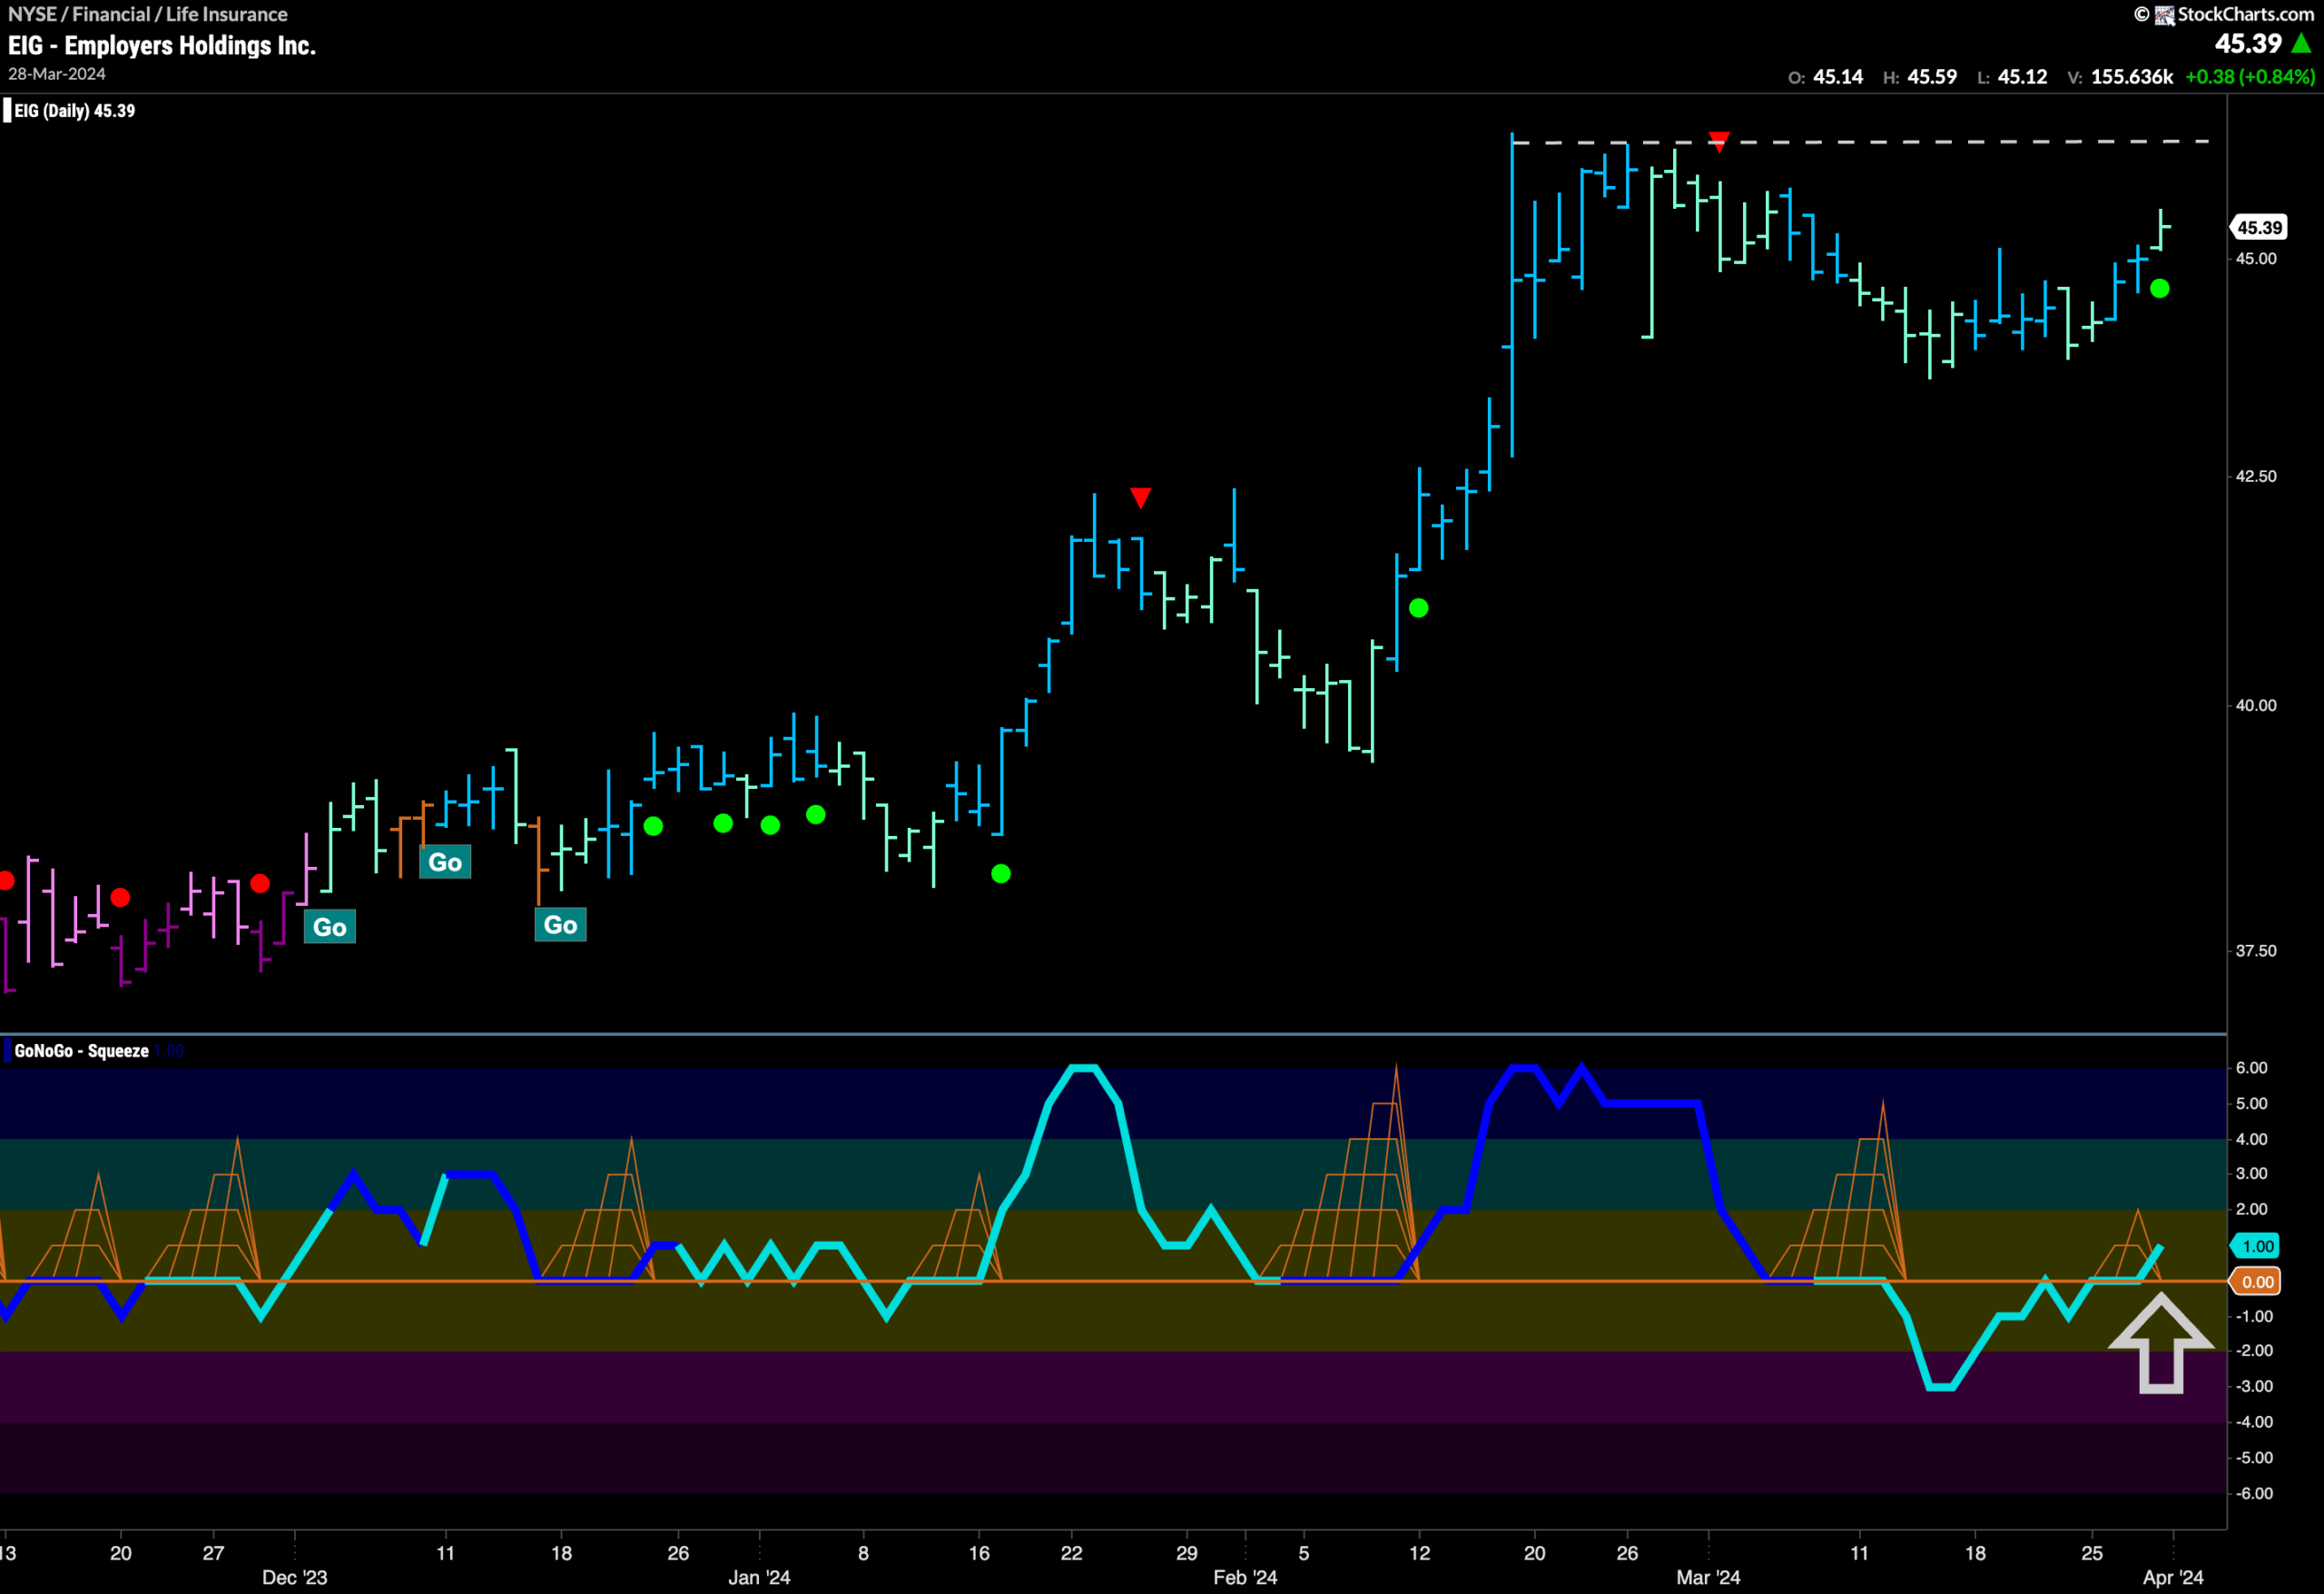Click the red dot marker near November 20
Image resolution: width=2324 pixels, height=1594 pixels.
[x=120, y=898]
